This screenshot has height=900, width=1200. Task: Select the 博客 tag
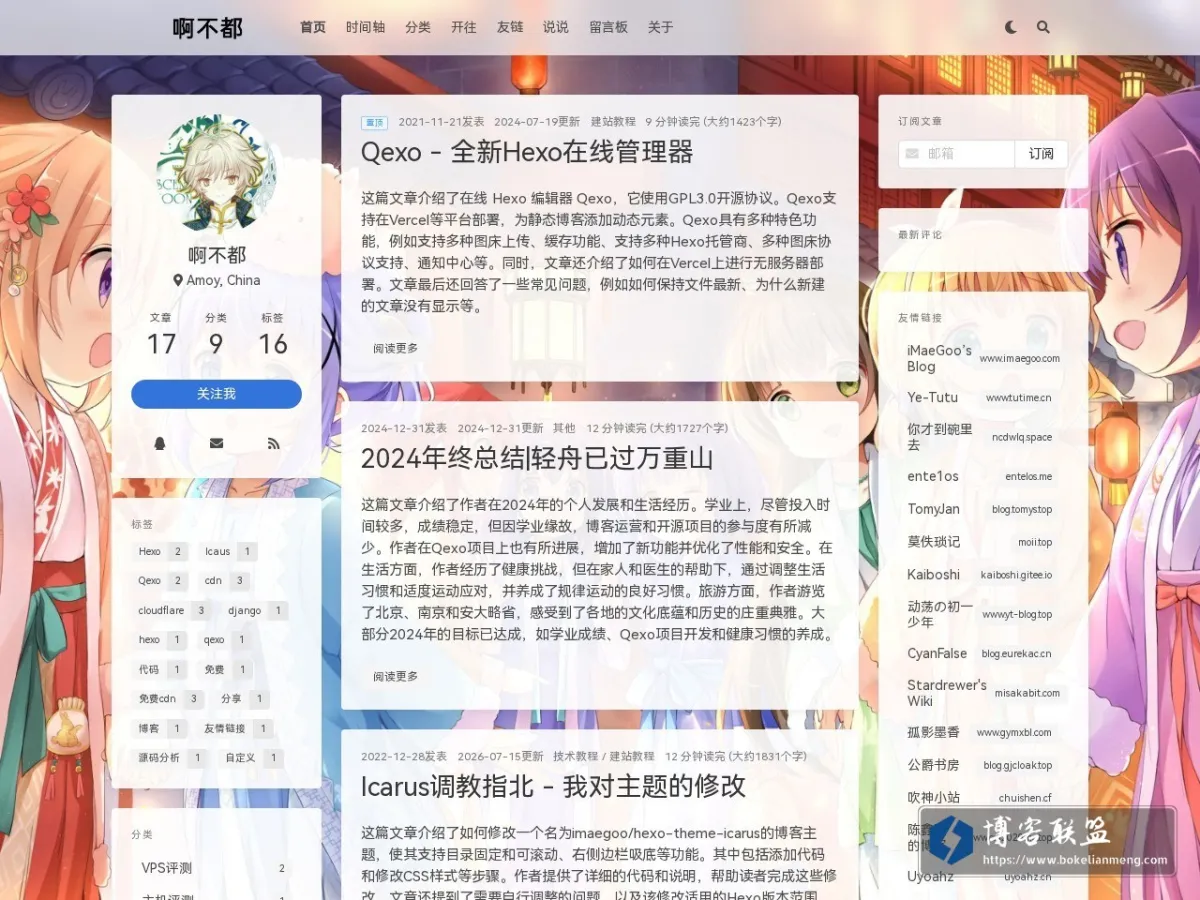pyautogui.click(x=160, y=728)
